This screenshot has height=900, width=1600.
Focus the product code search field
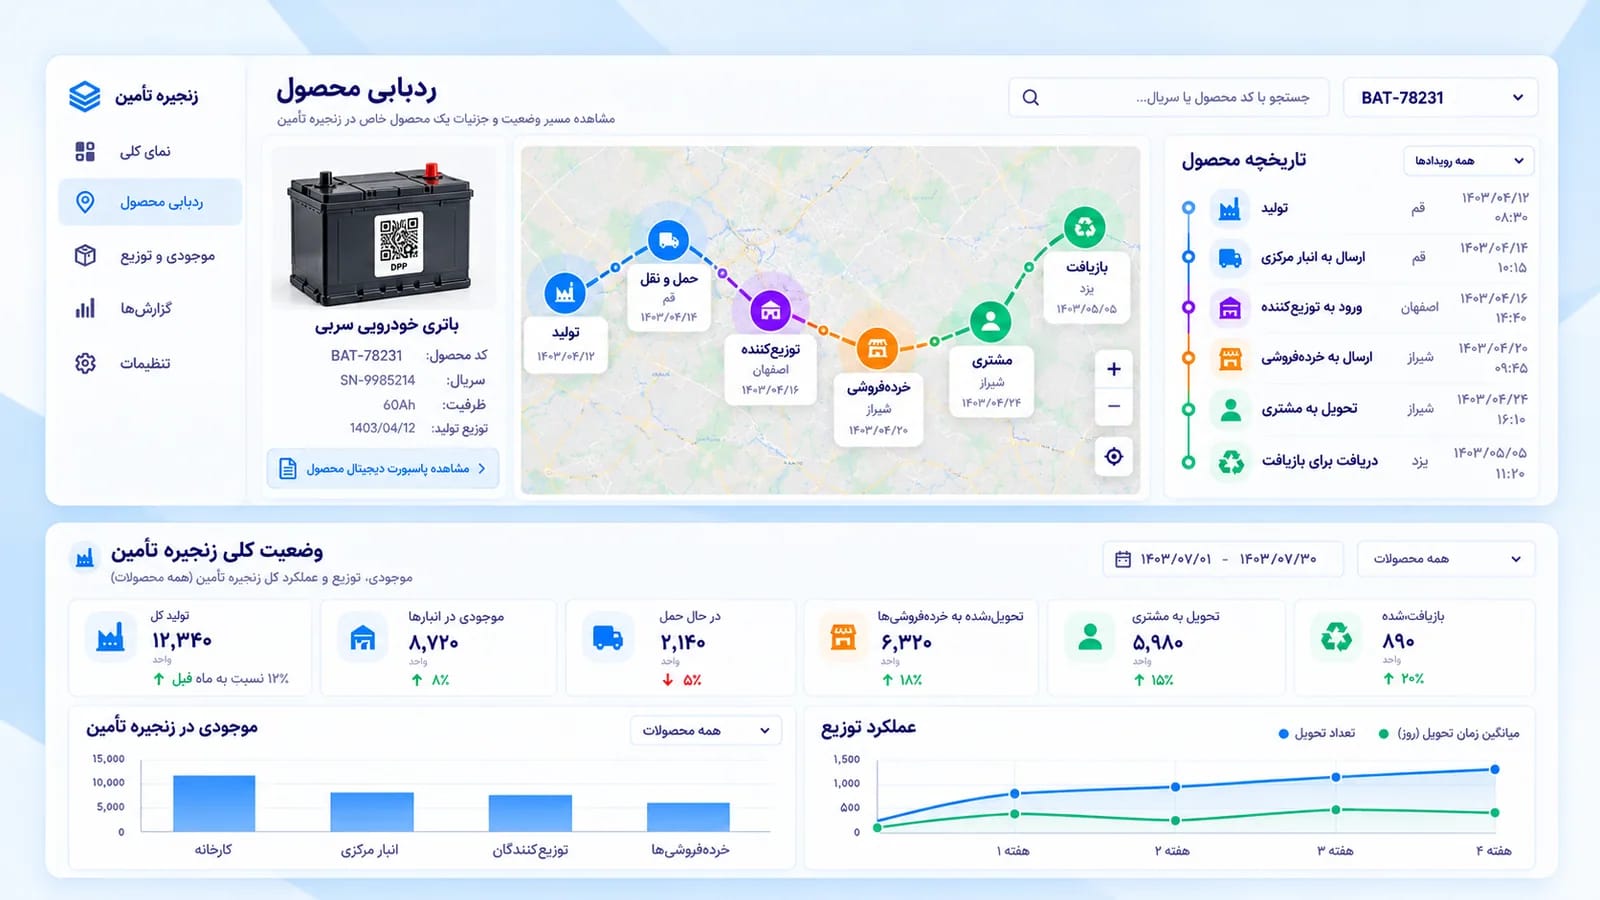(x=1169, y=98)
